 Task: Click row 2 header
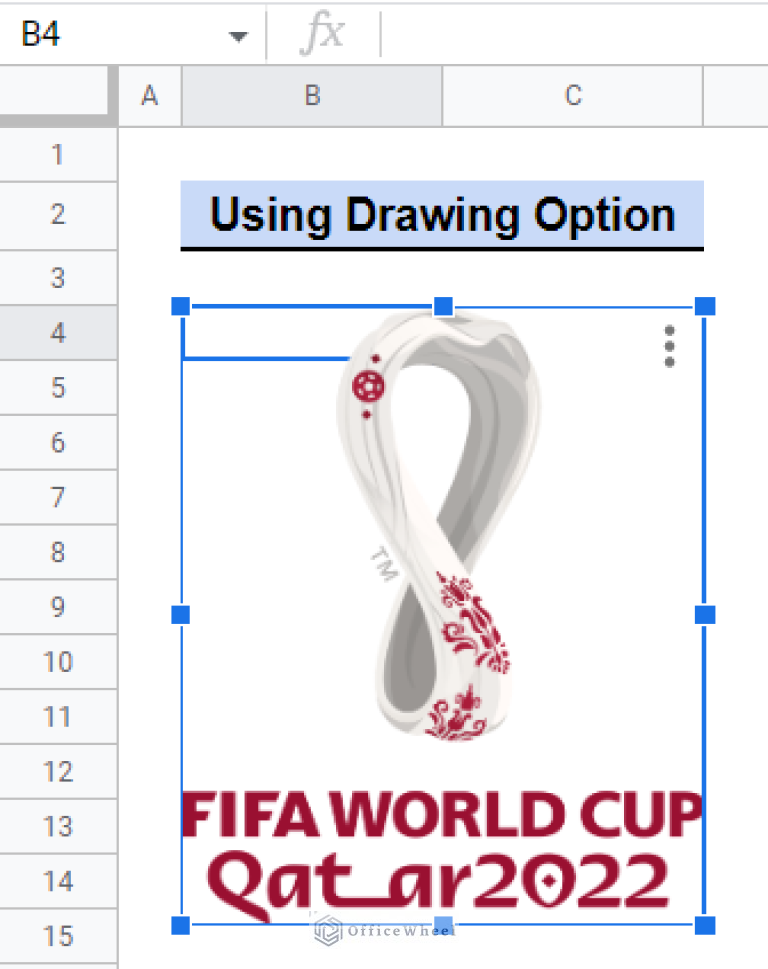(57, 216)
